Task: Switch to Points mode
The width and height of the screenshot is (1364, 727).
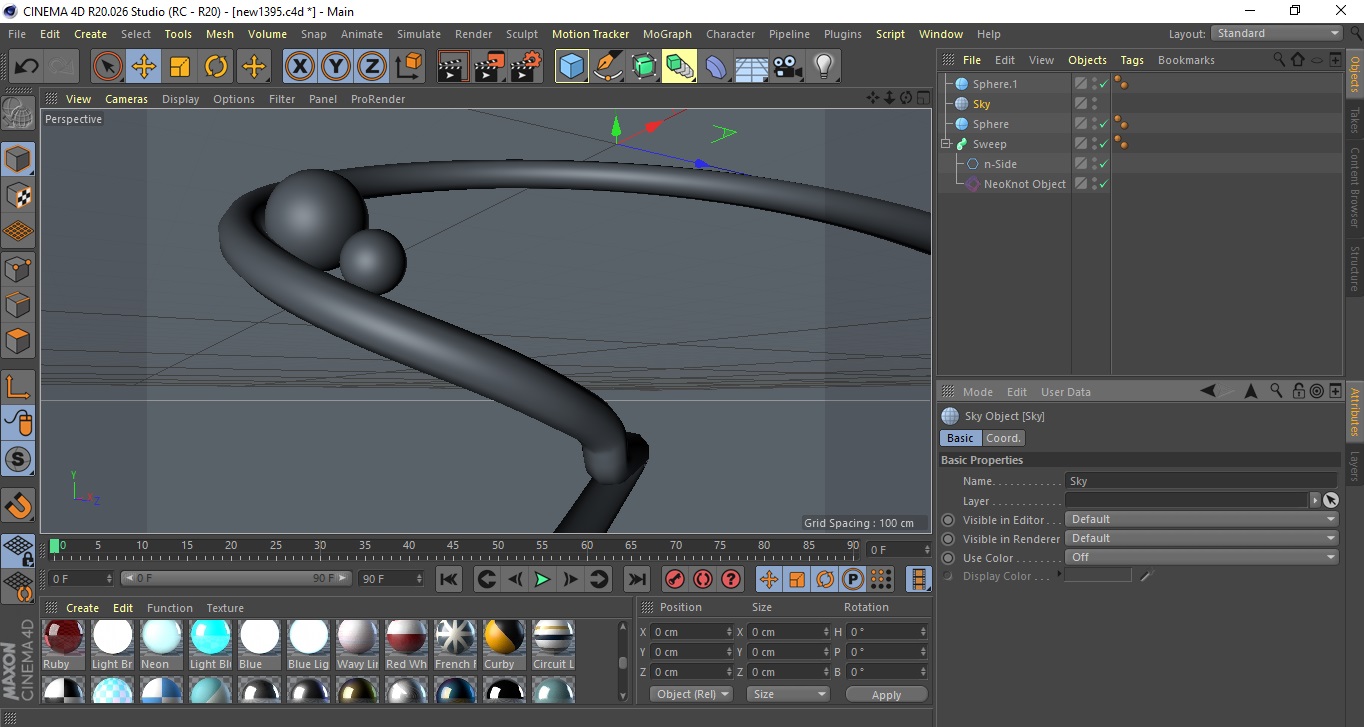Action: 18,268
